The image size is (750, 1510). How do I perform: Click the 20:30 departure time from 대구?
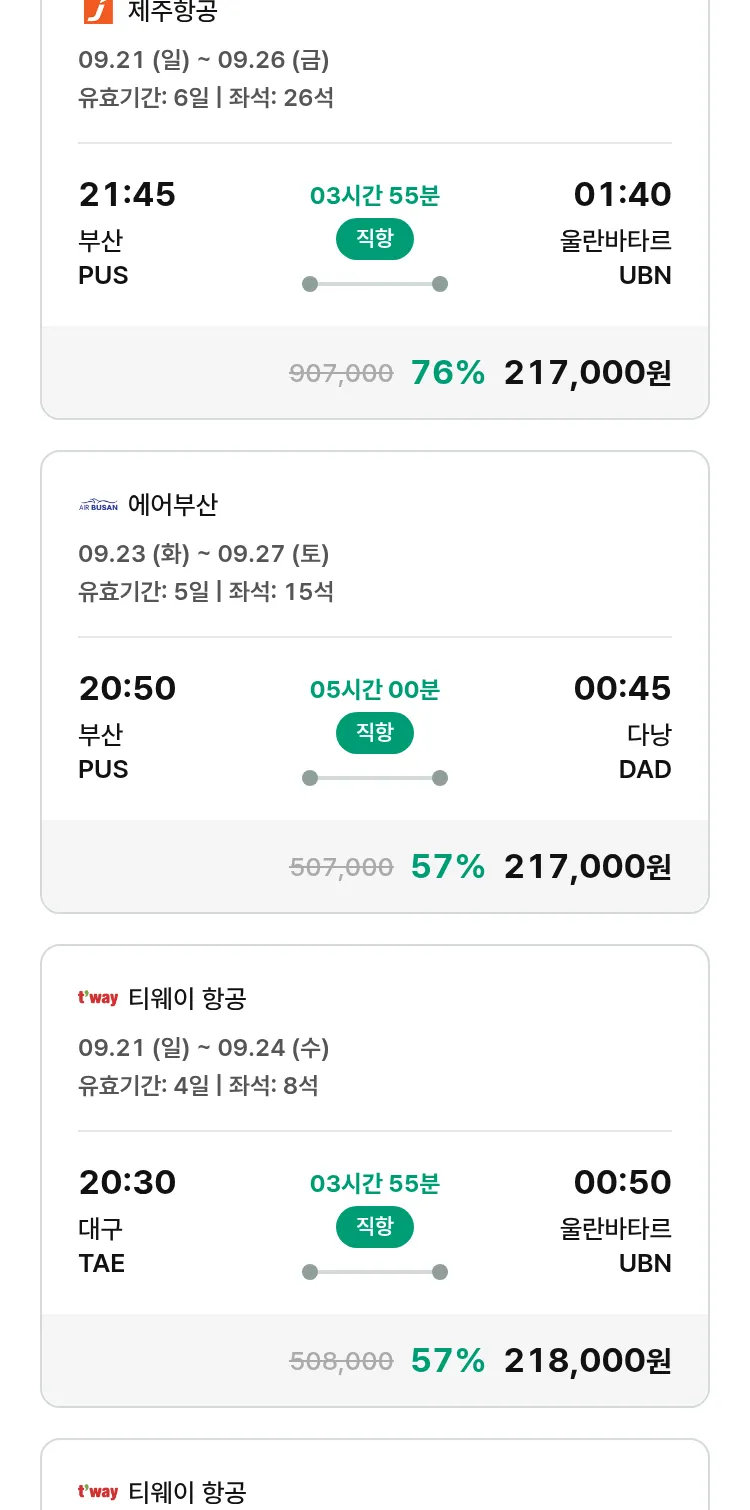click(127, 1182)
